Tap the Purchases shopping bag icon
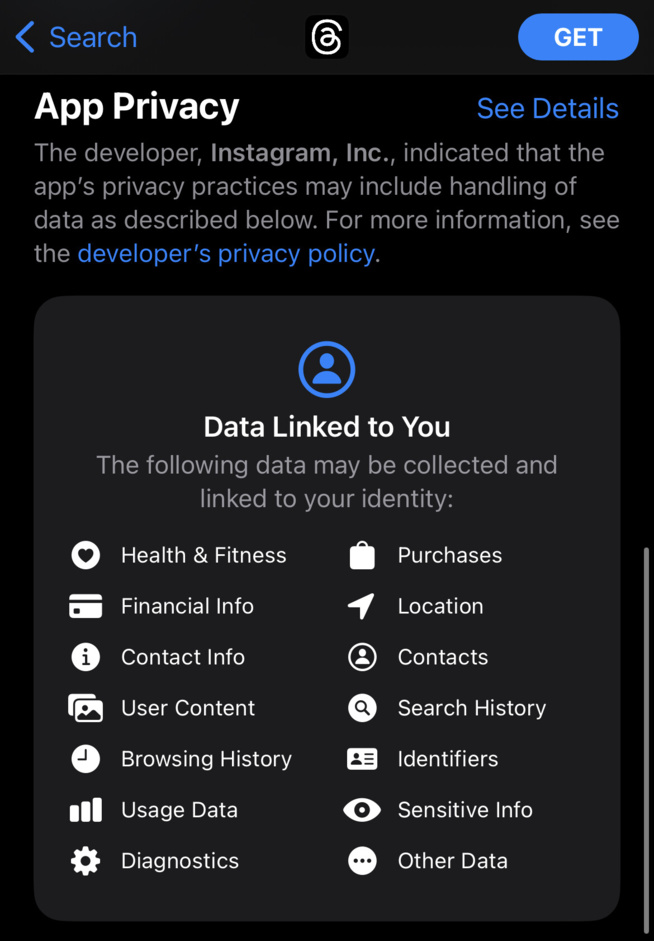654x941 pixels. (x=362, y=555)
